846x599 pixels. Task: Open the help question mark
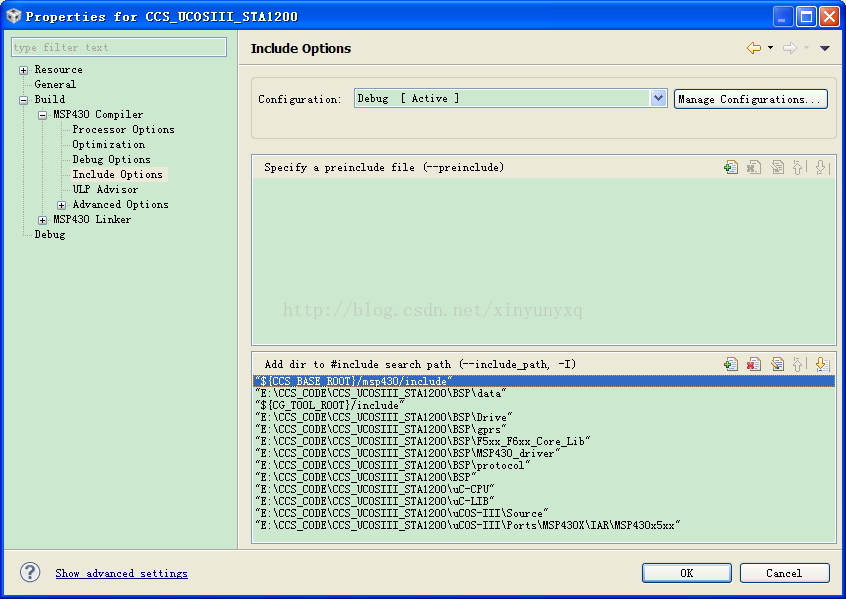[30, 572]
